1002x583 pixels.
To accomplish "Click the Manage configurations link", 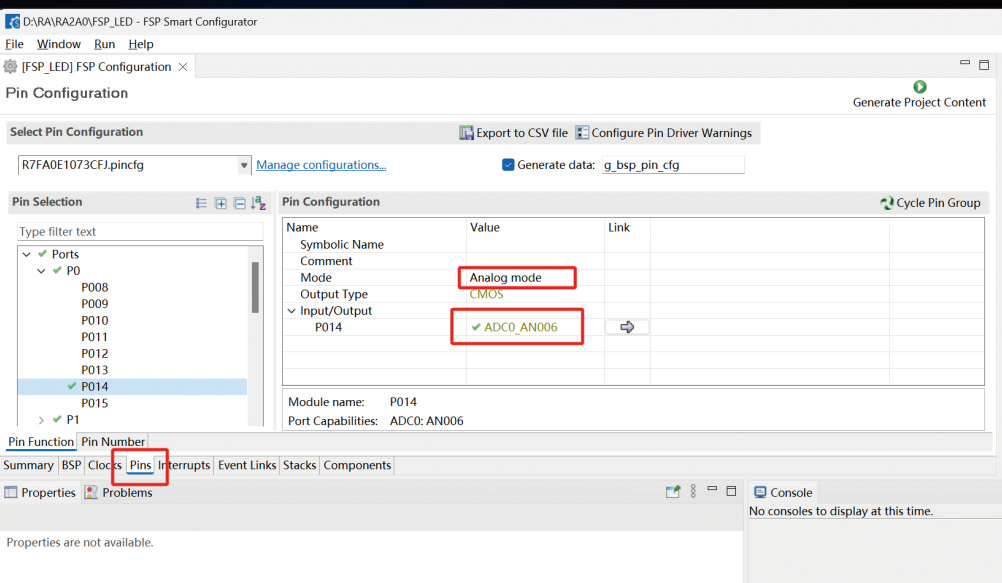I will [x=321, y=165].
